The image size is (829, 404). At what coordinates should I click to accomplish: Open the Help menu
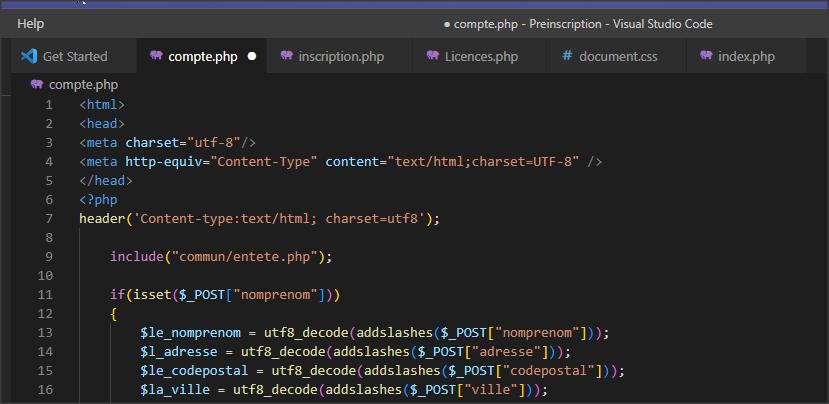tap(31, 24)
